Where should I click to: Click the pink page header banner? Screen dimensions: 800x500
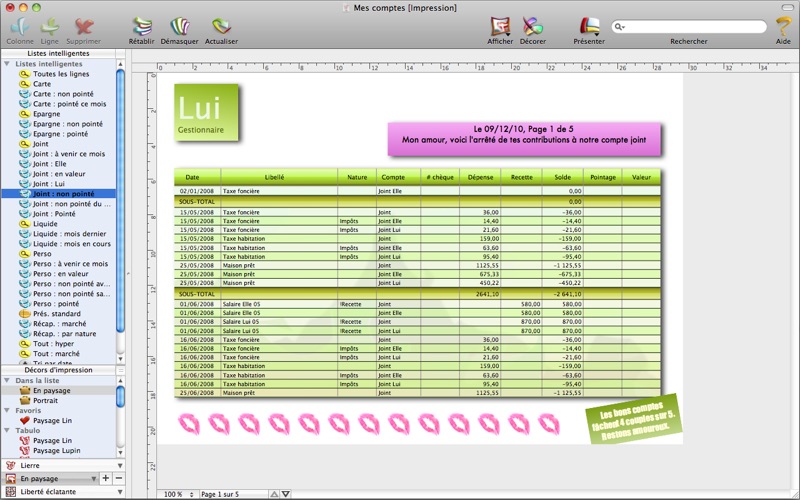(524, 139)
